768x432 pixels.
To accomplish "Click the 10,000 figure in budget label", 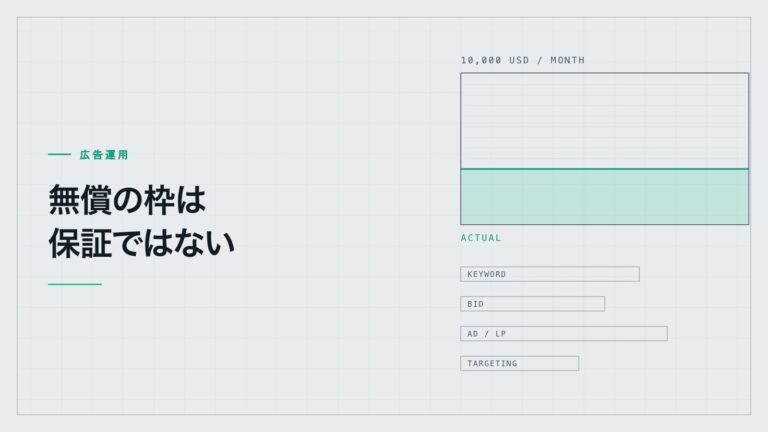I will 481,60.
